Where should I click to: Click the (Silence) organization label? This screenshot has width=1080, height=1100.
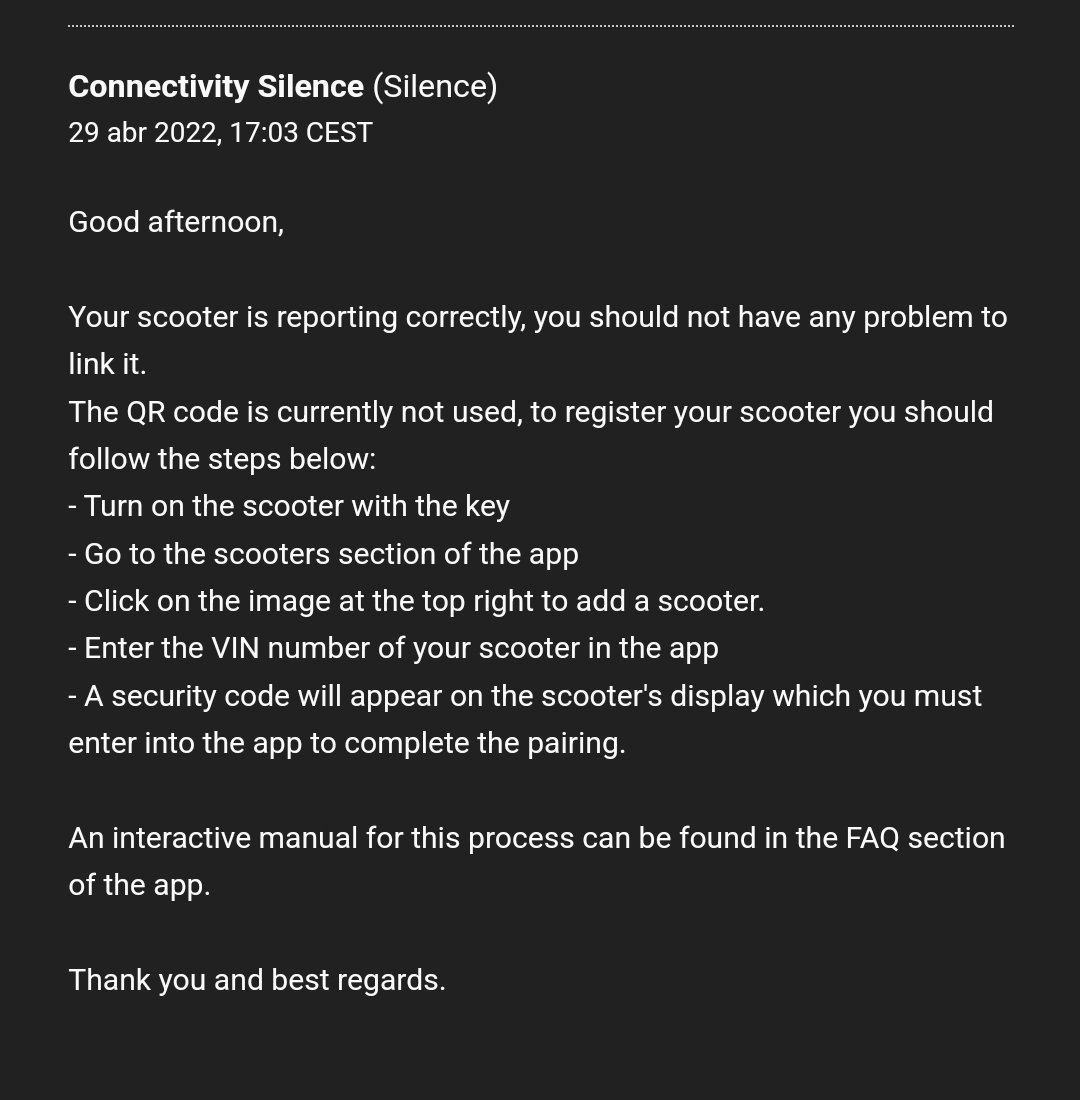[435, 87]
